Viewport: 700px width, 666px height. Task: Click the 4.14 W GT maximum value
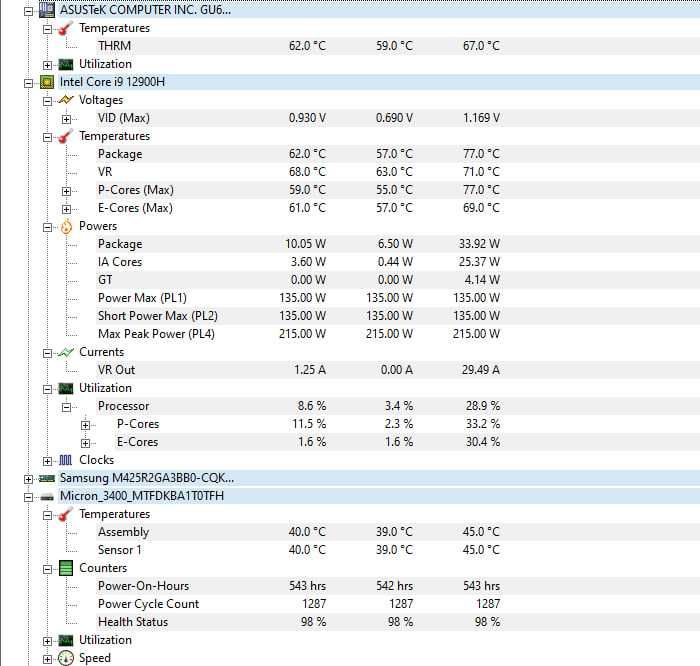[482, 280]
